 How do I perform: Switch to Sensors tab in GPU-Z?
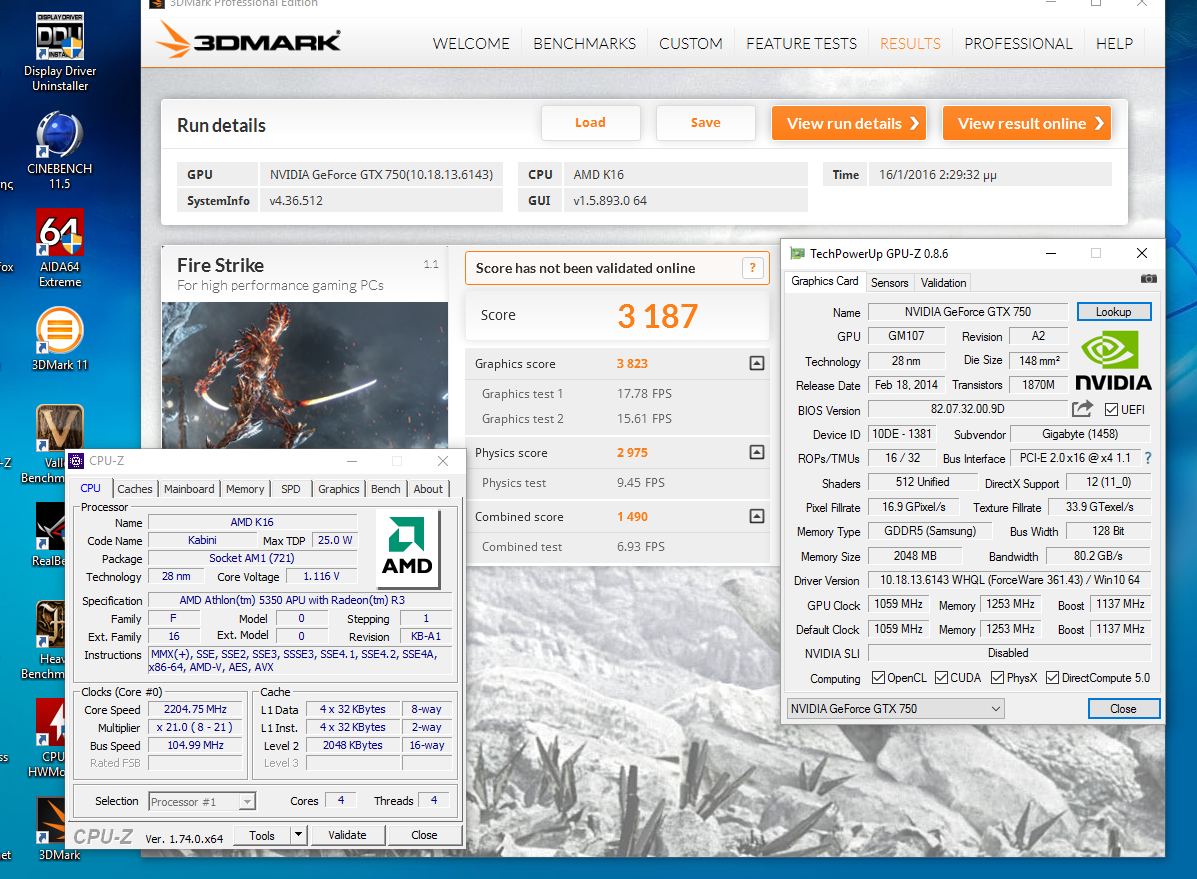point(889,283)
